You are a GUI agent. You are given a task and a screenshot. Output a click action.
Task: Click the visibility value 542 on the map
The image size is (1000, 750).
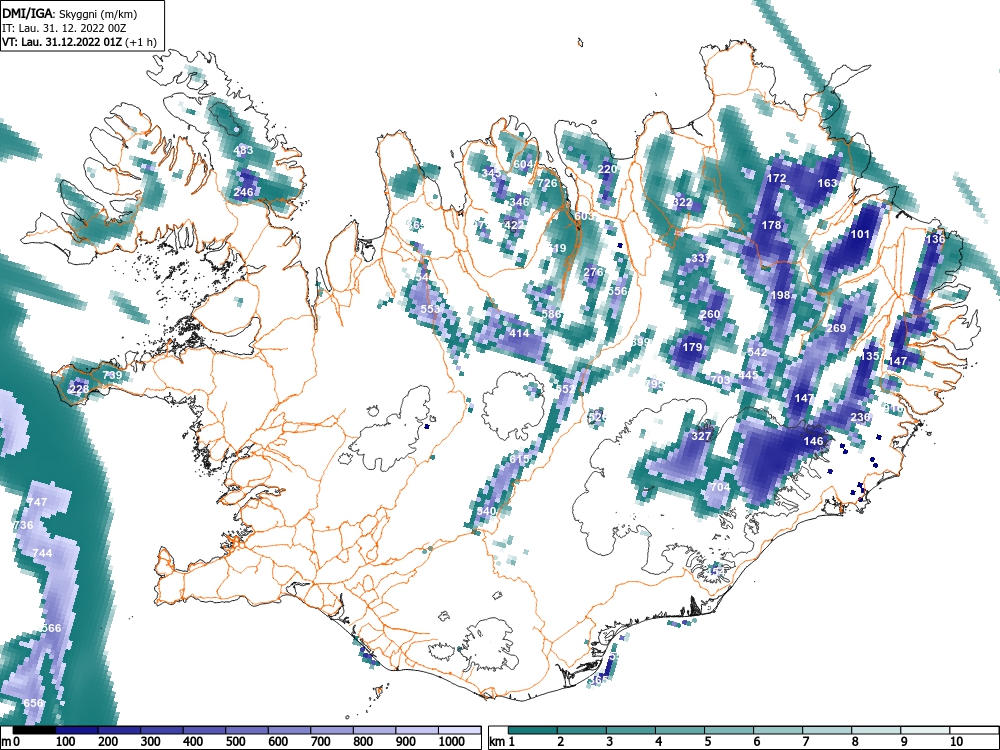[757, 352]
